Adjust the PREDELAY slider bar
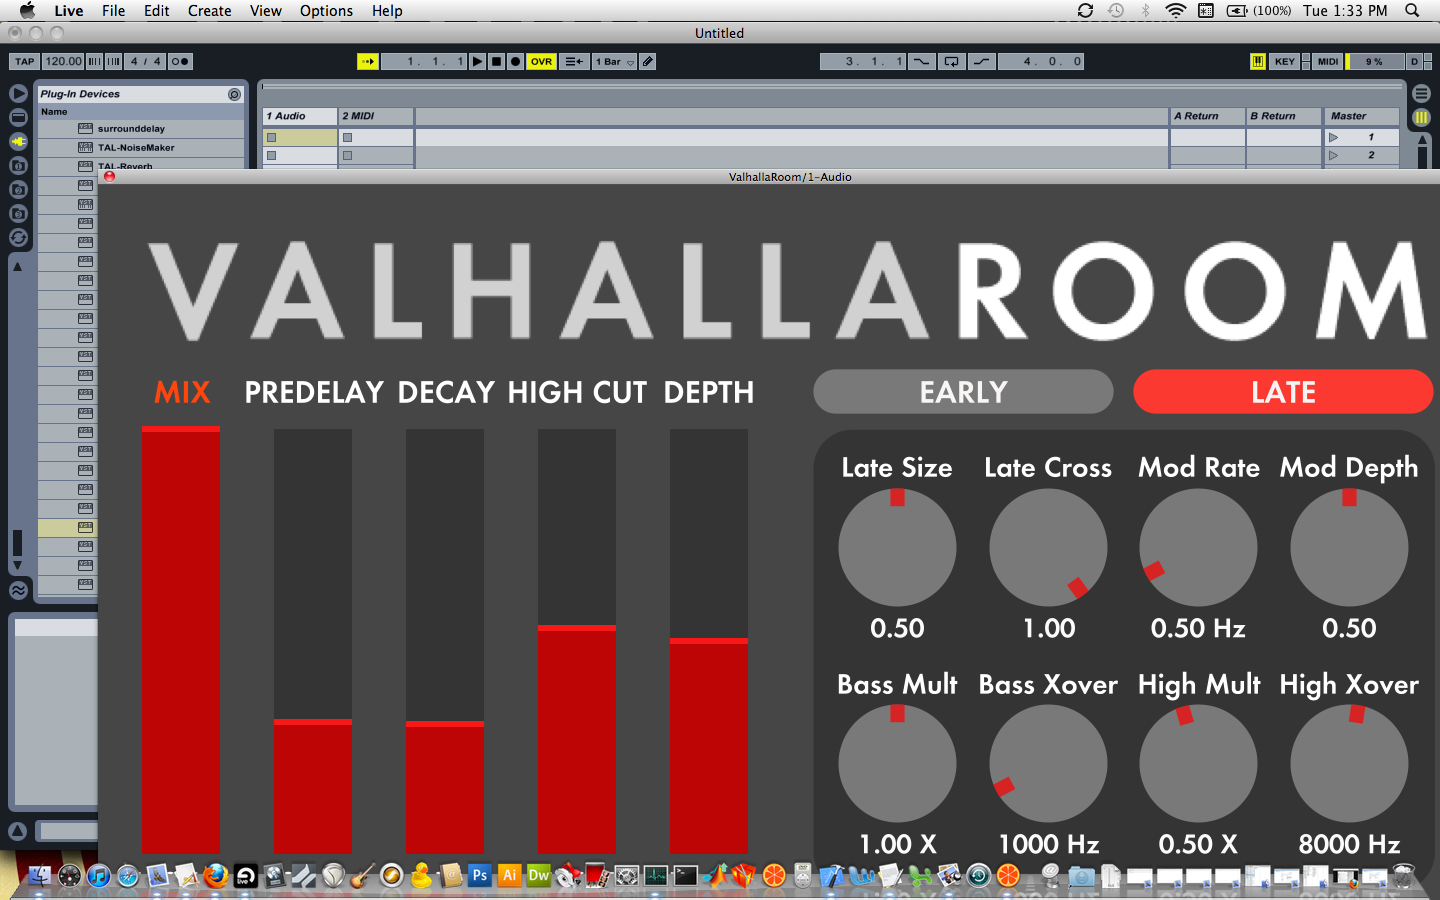The width and height of the screenshot is (1440, 900). 312,640
